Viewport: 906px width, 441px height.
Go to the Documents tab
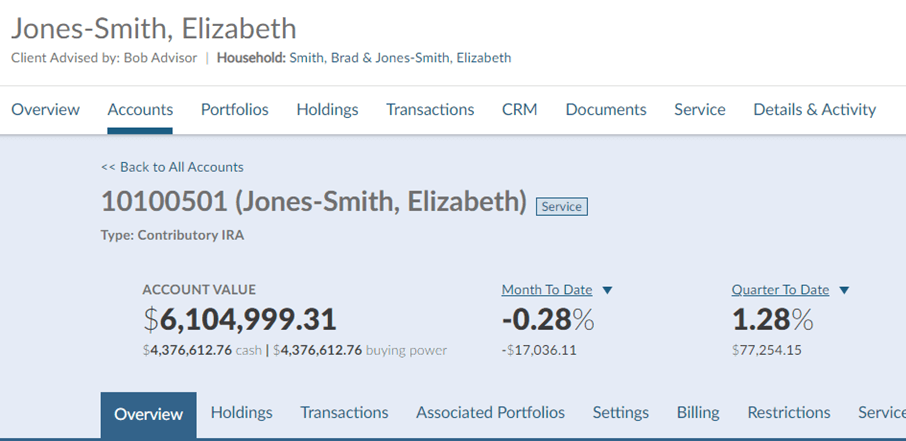pyautogui.click(x=606, y=110)
